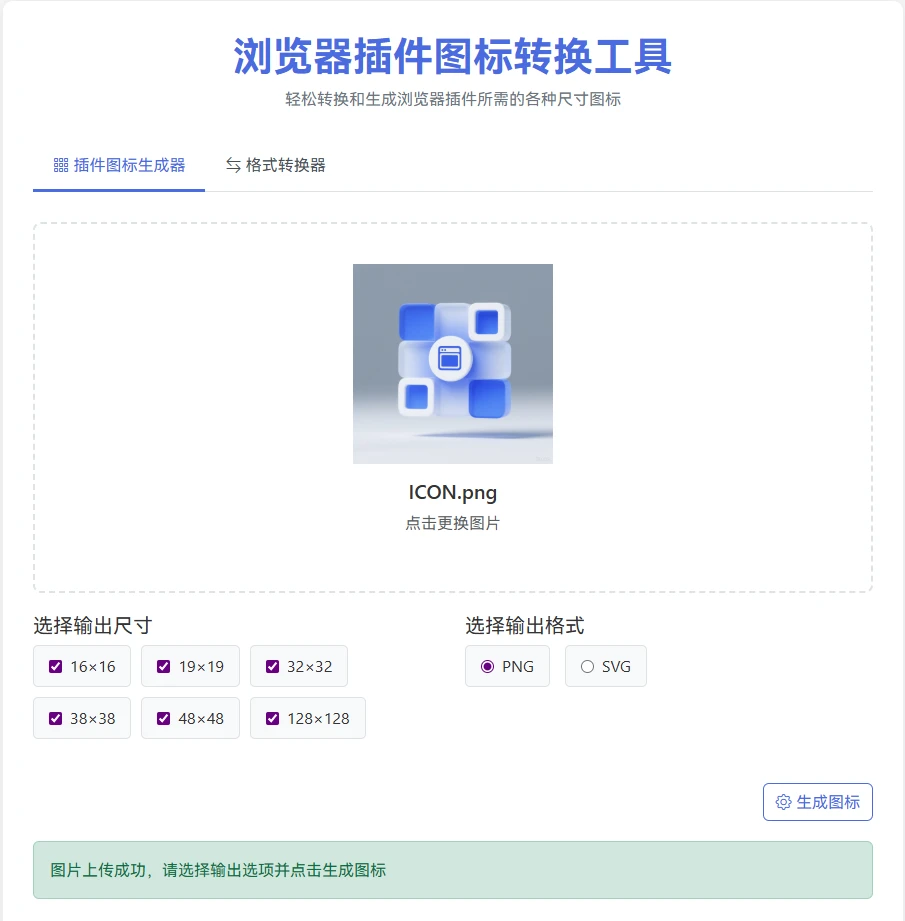
Task: Click the gear icon inside 生成图标 button
Action: [786, 801]
